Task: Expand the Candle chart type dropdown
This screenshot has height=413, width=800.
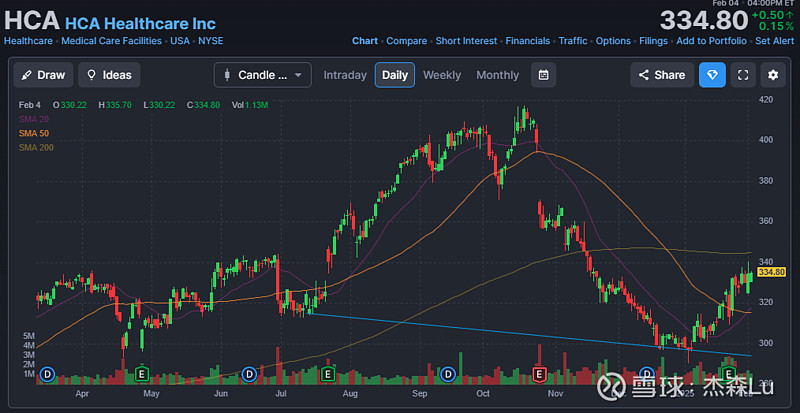Action: [262, 75]
